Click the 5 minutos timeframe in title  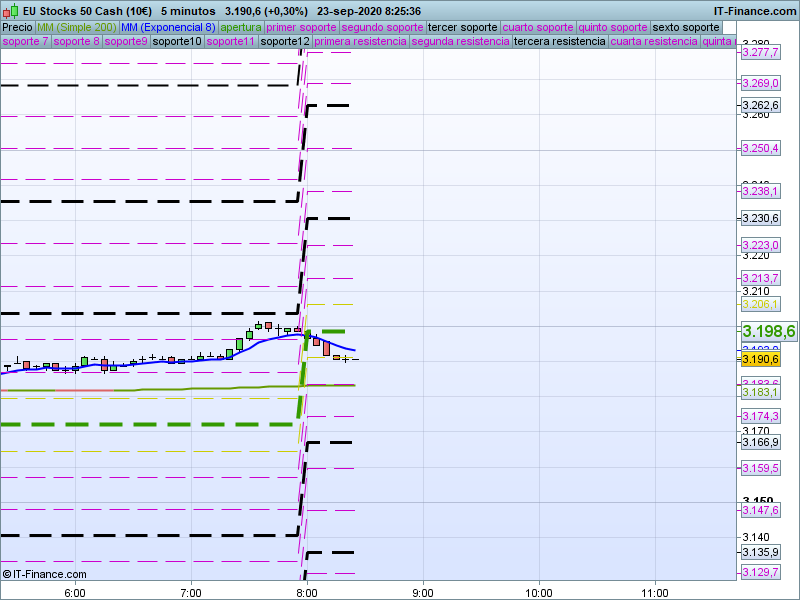(187, 10)
